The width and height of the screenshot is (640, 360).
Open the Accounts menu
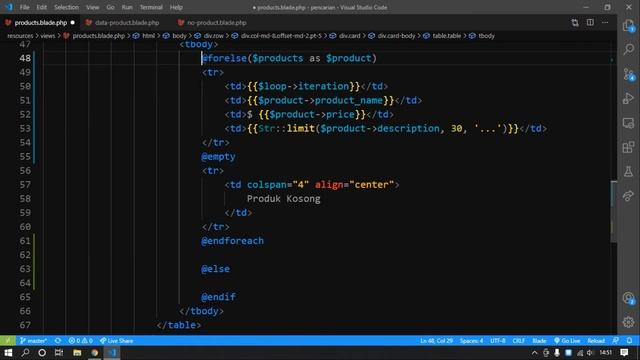pyautogui.click(x=628, y=298)
